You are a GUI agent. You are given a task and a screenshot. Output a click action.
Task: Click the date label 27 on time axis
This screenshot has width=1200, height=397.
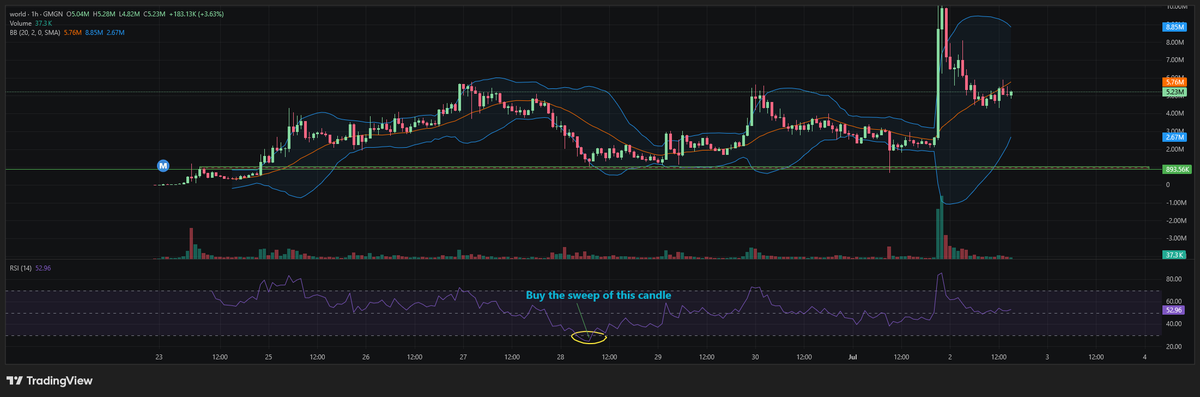463,356
